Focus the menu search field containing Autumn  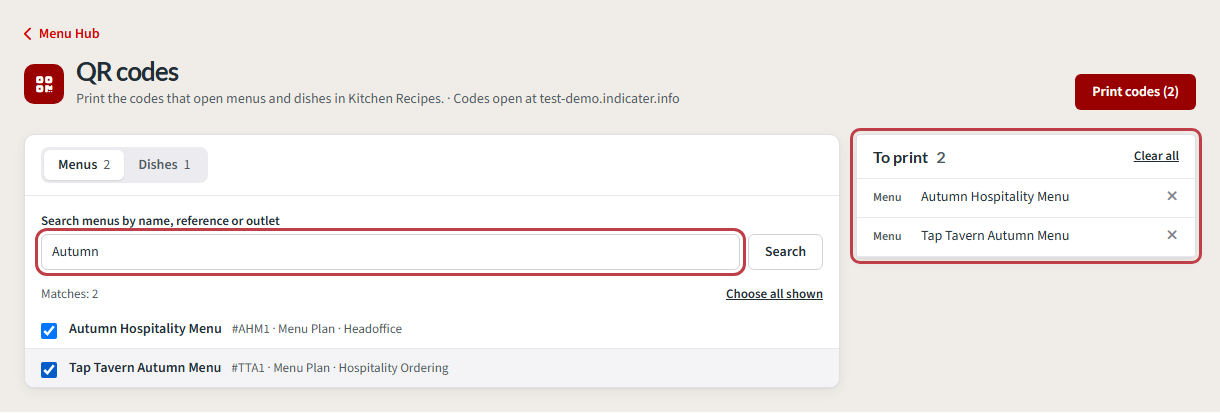point(391,252)
